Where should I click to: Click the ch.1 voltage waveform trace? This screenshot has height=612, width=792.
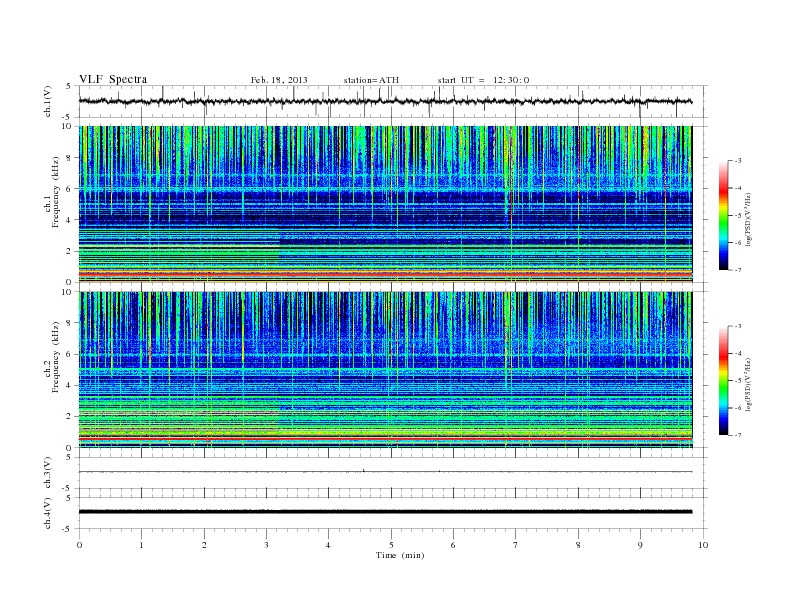tap(385, 101)
